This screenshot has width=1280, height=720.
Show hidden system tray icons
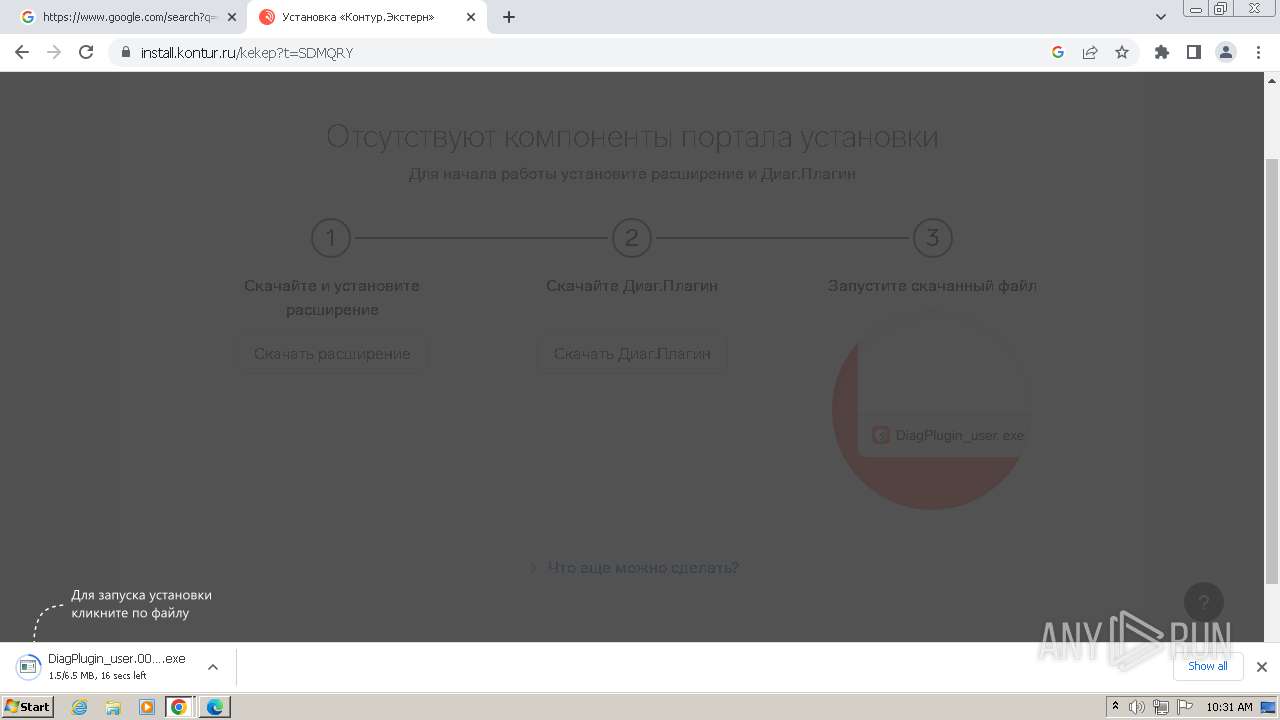pos(1116,707)
